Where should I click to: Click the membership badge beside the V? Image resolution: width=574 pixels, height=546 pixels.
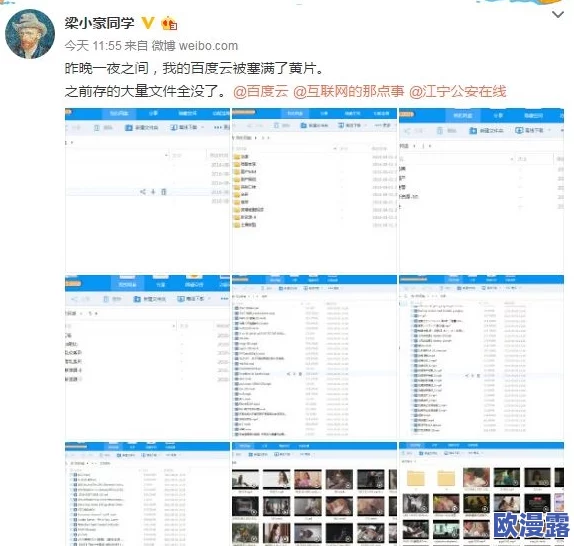pos(169,23)
